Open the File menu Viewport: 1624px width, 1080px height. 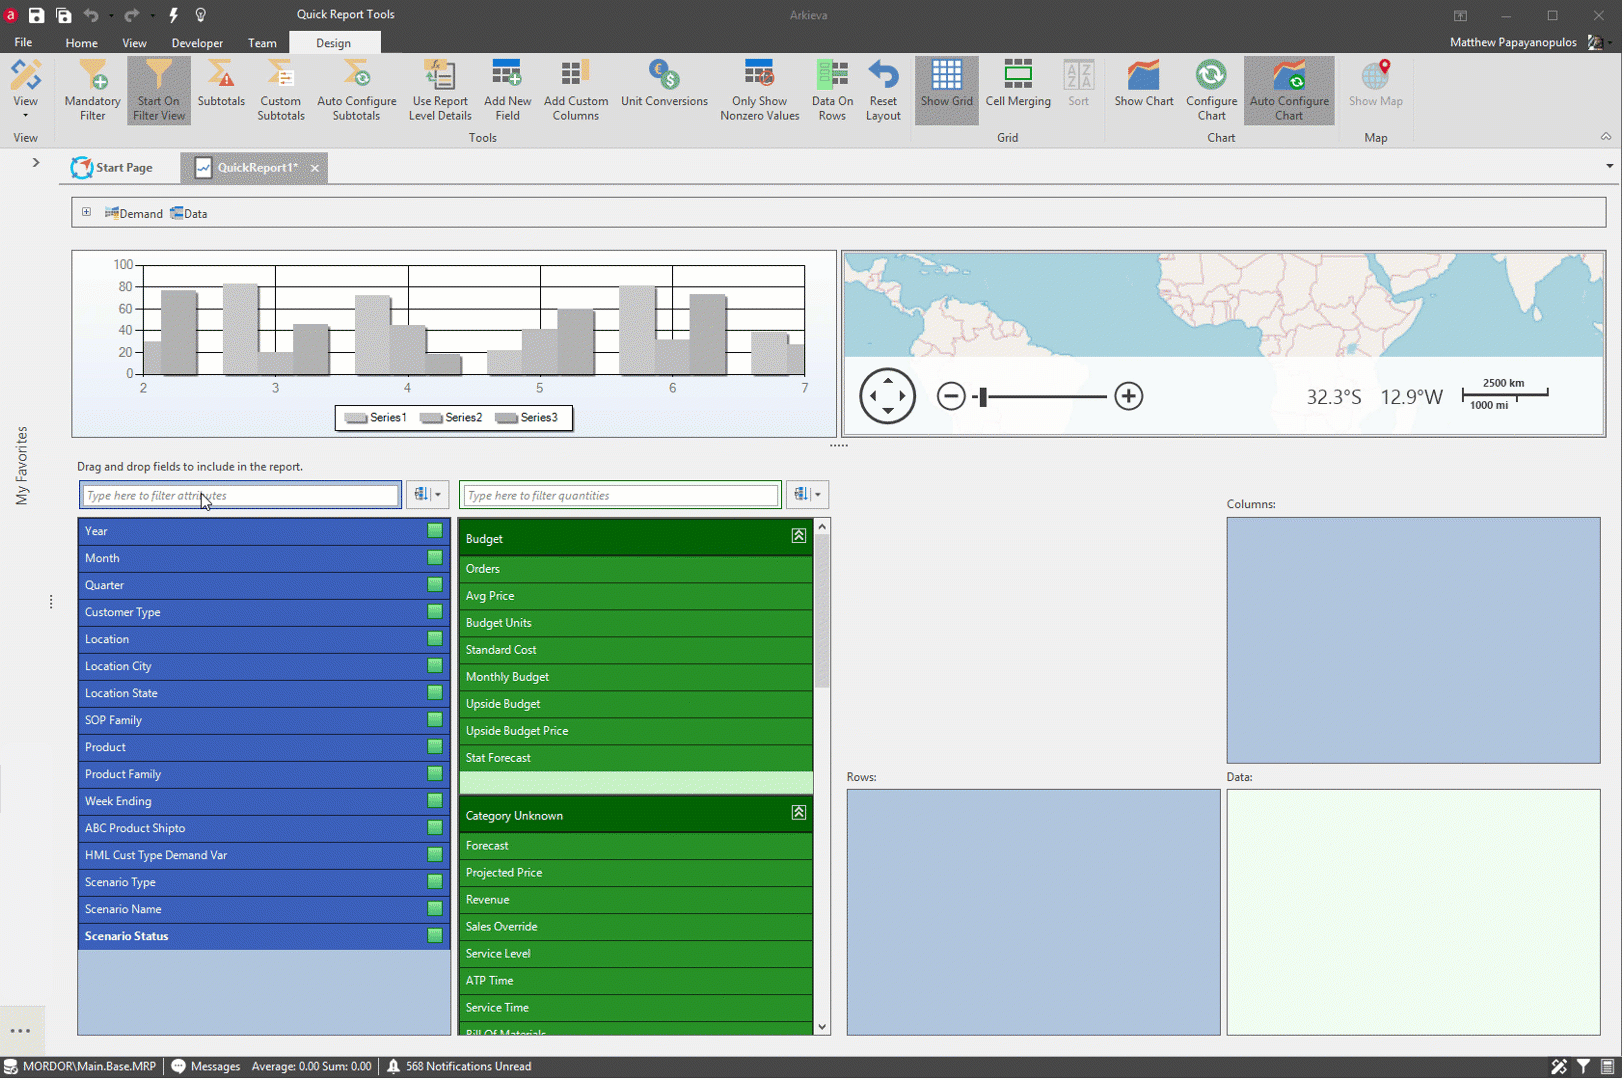point(23,43)
